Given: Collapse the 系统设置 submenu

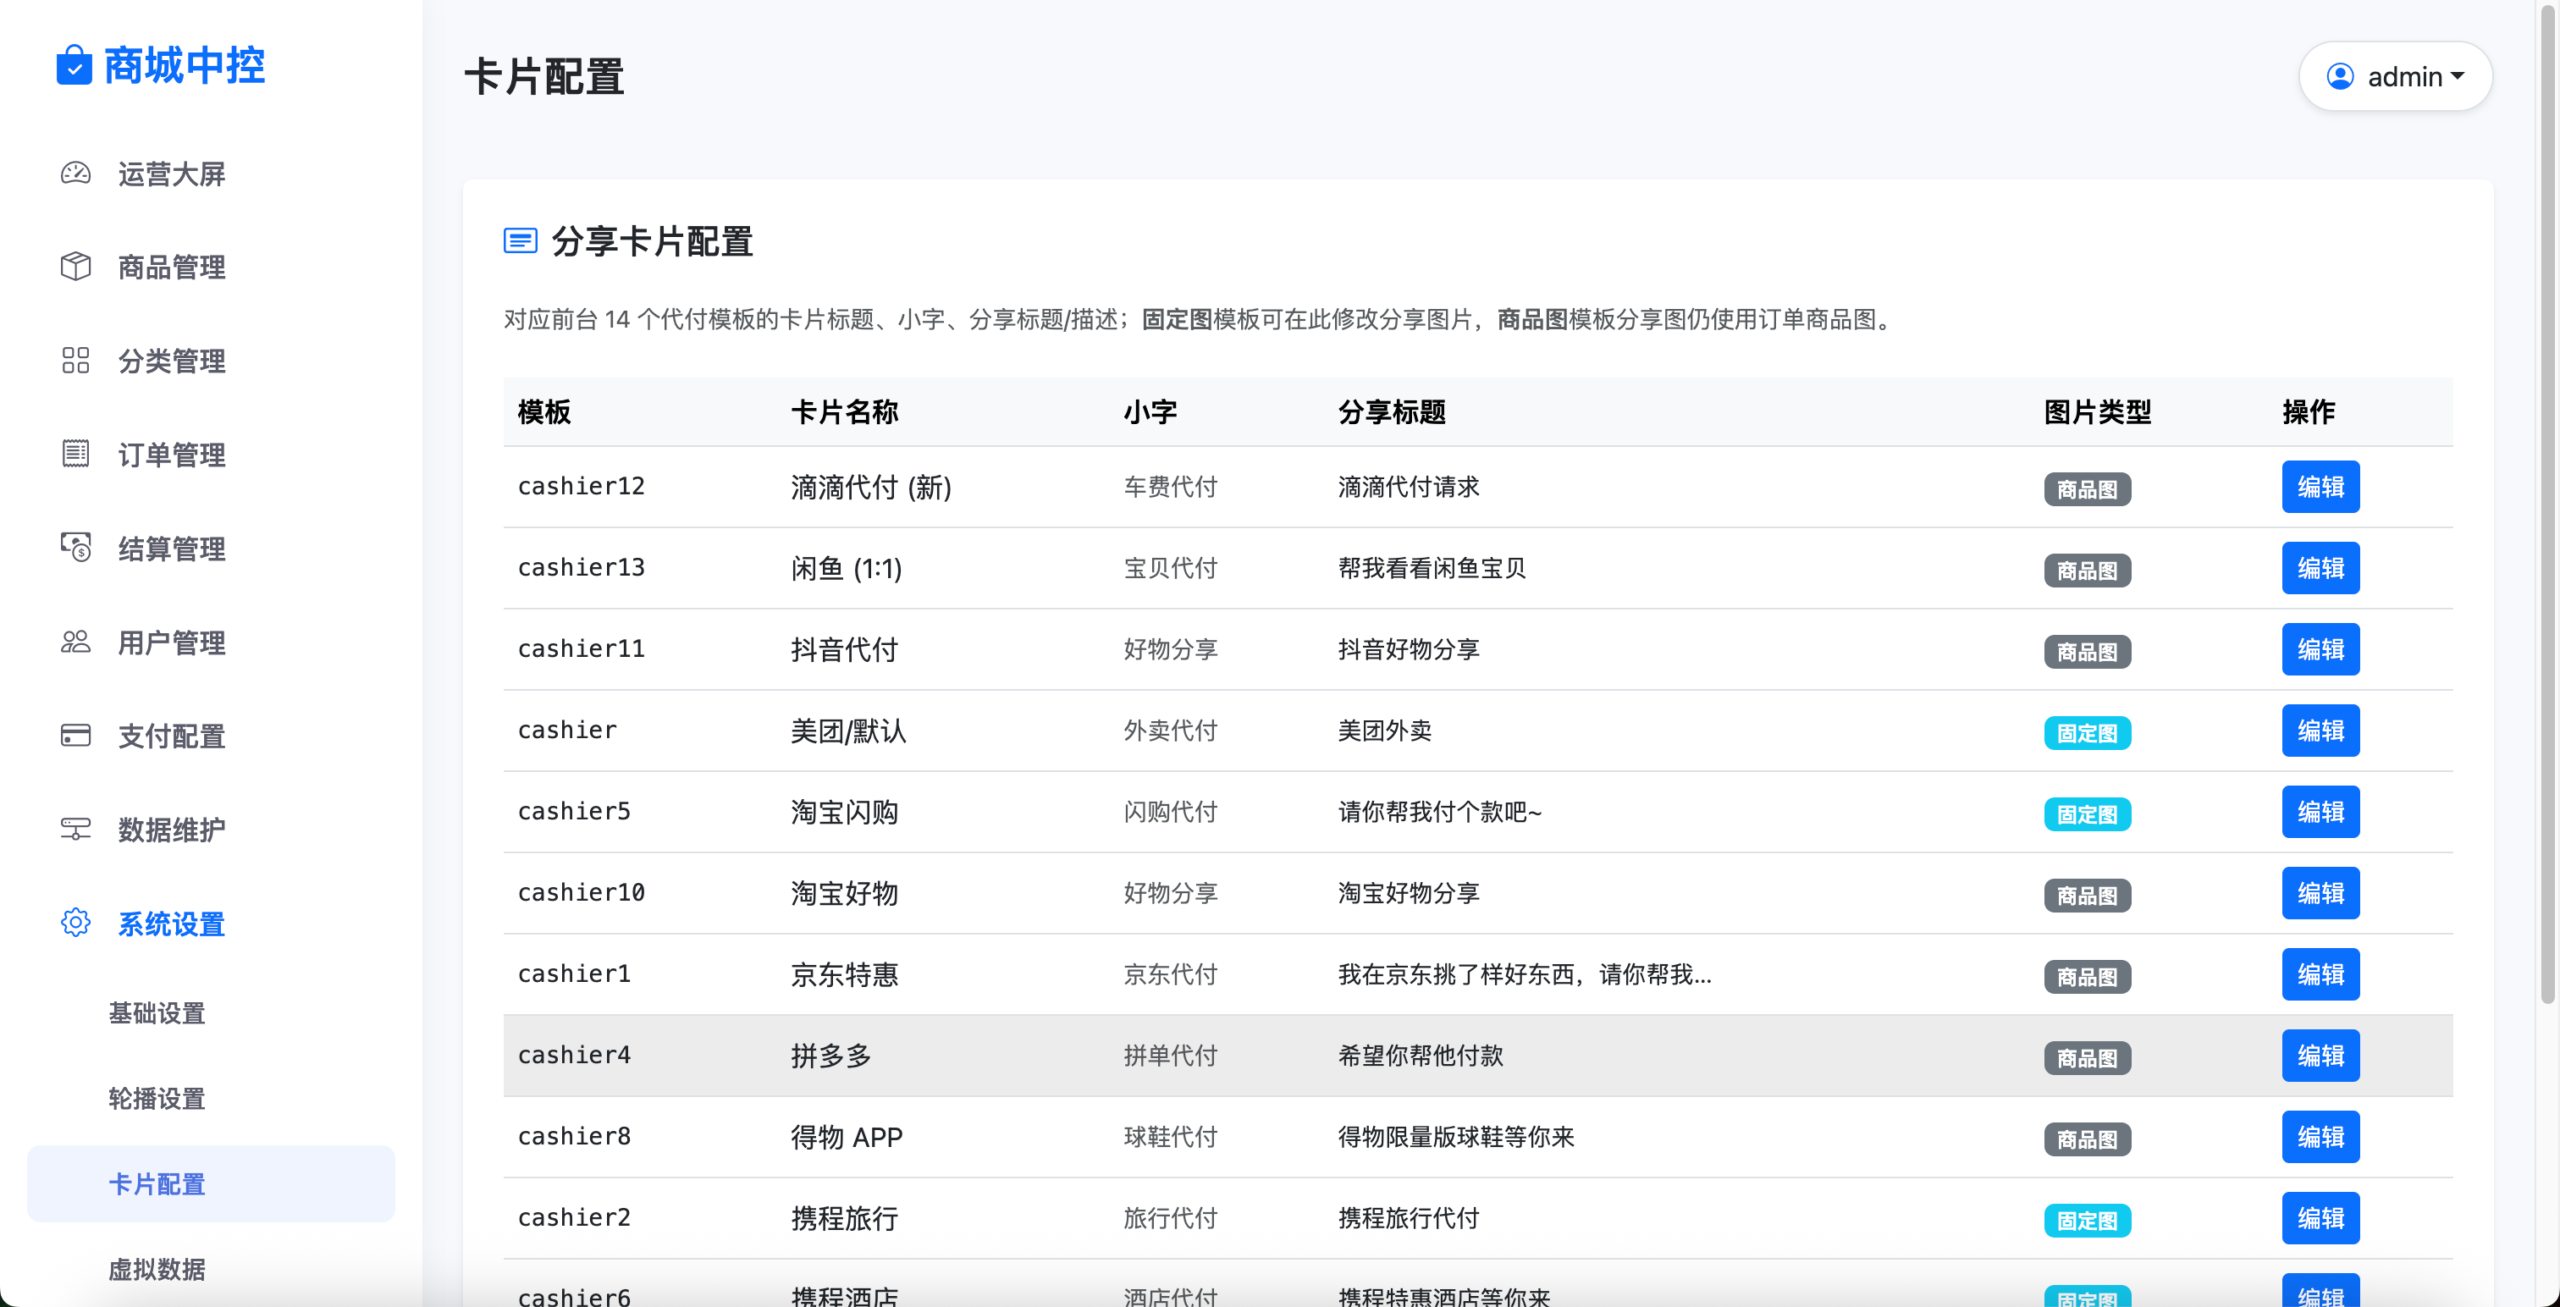Looking at the screenshot, I should click(x=171, y=923).
